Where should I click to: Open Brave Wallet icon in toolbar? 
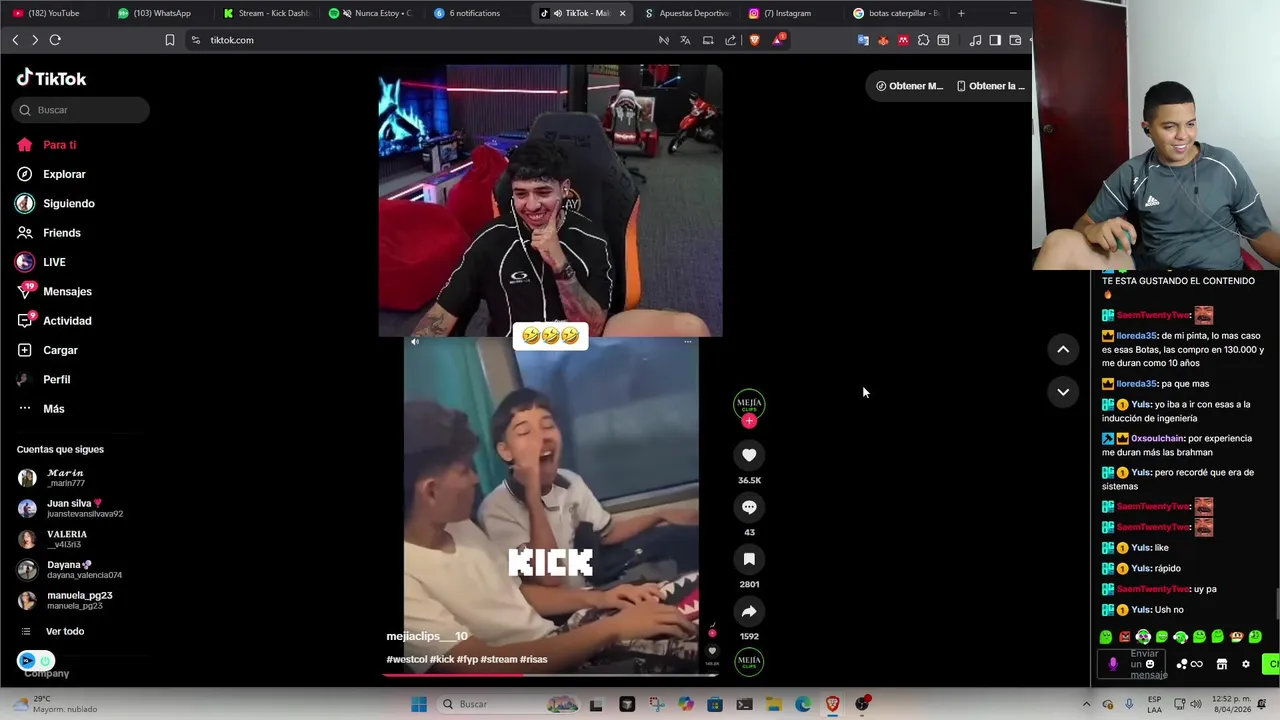(x=1015, y=40)
